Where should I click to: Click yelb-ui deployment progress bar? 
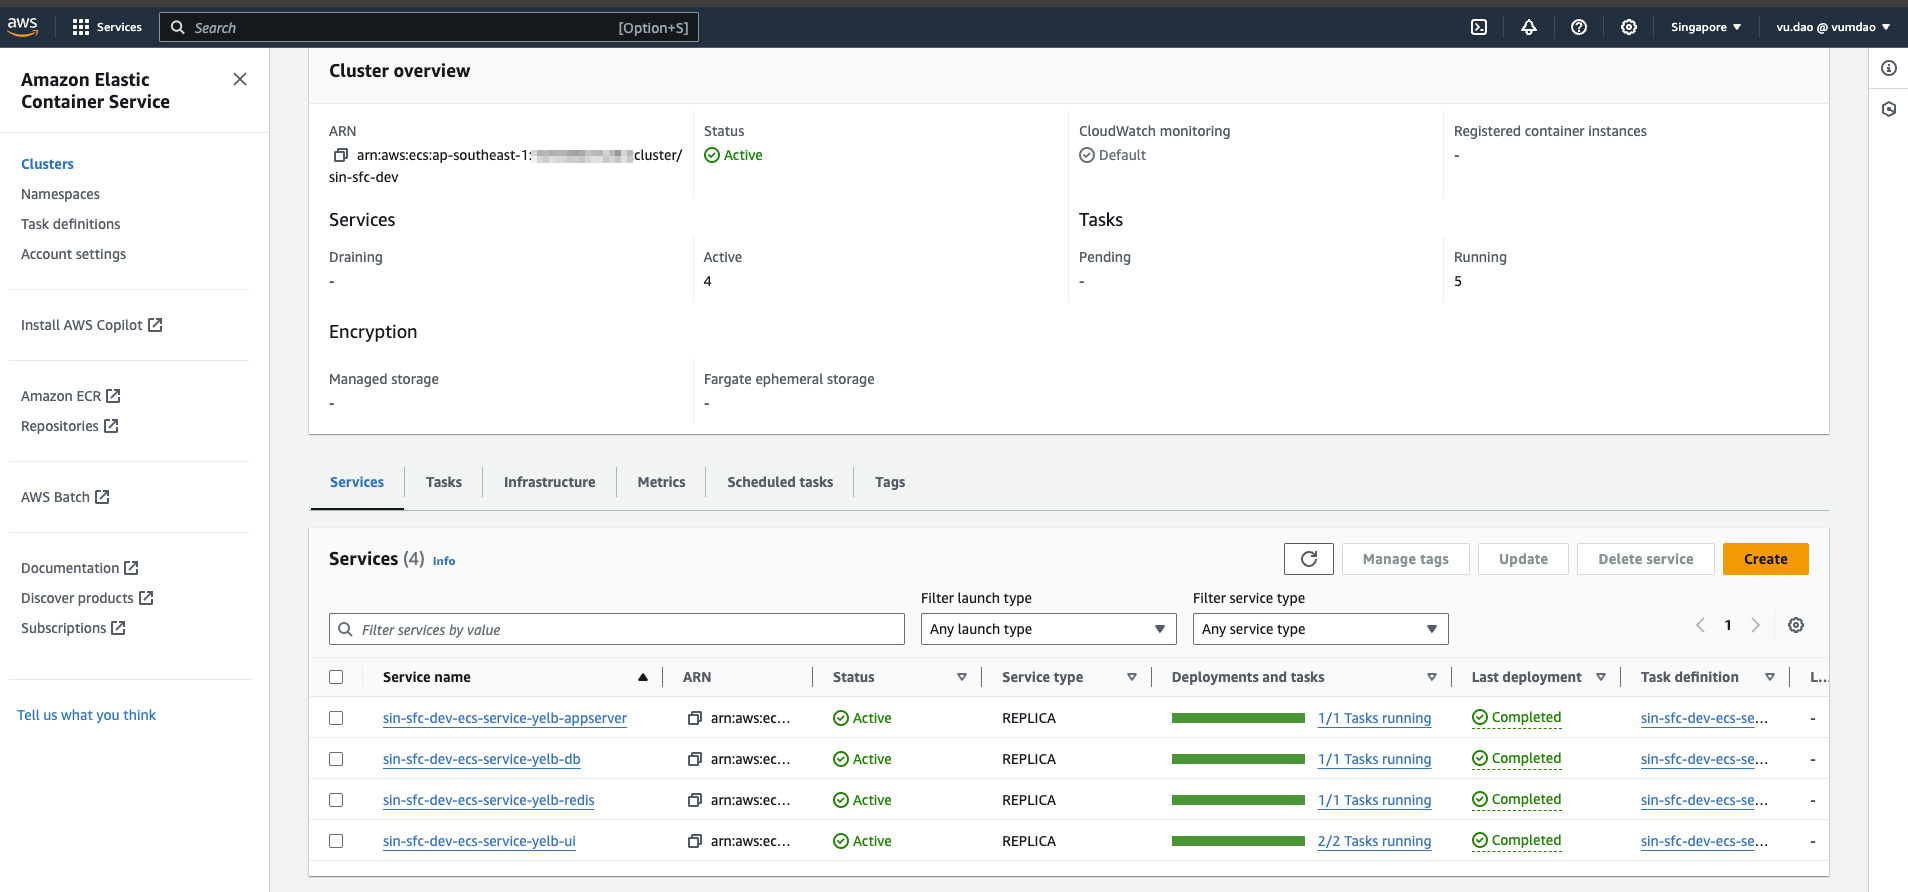[1238, 841]
